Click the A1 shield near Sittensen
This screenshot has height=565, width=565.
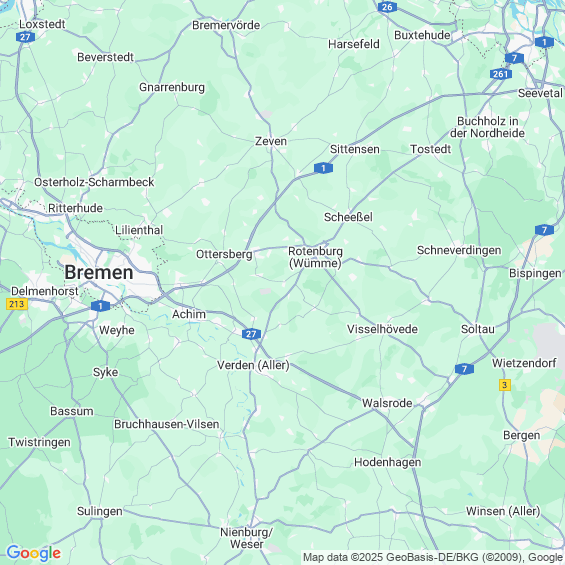[x=323, y=168]
